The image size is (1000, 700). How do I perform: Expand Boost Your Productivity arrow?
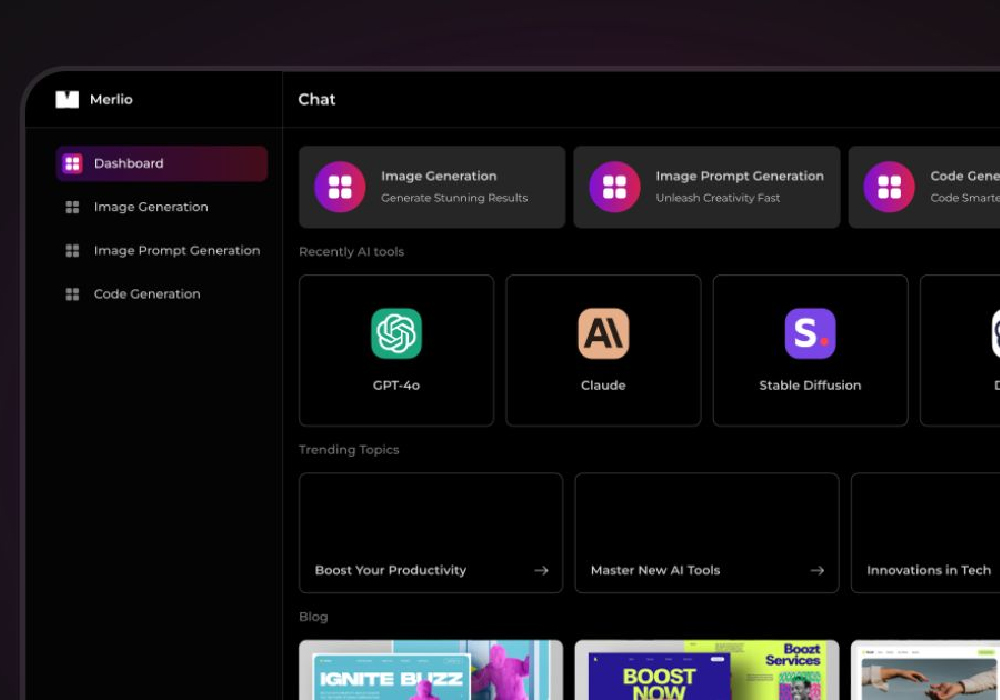click(x=541, y=571)
